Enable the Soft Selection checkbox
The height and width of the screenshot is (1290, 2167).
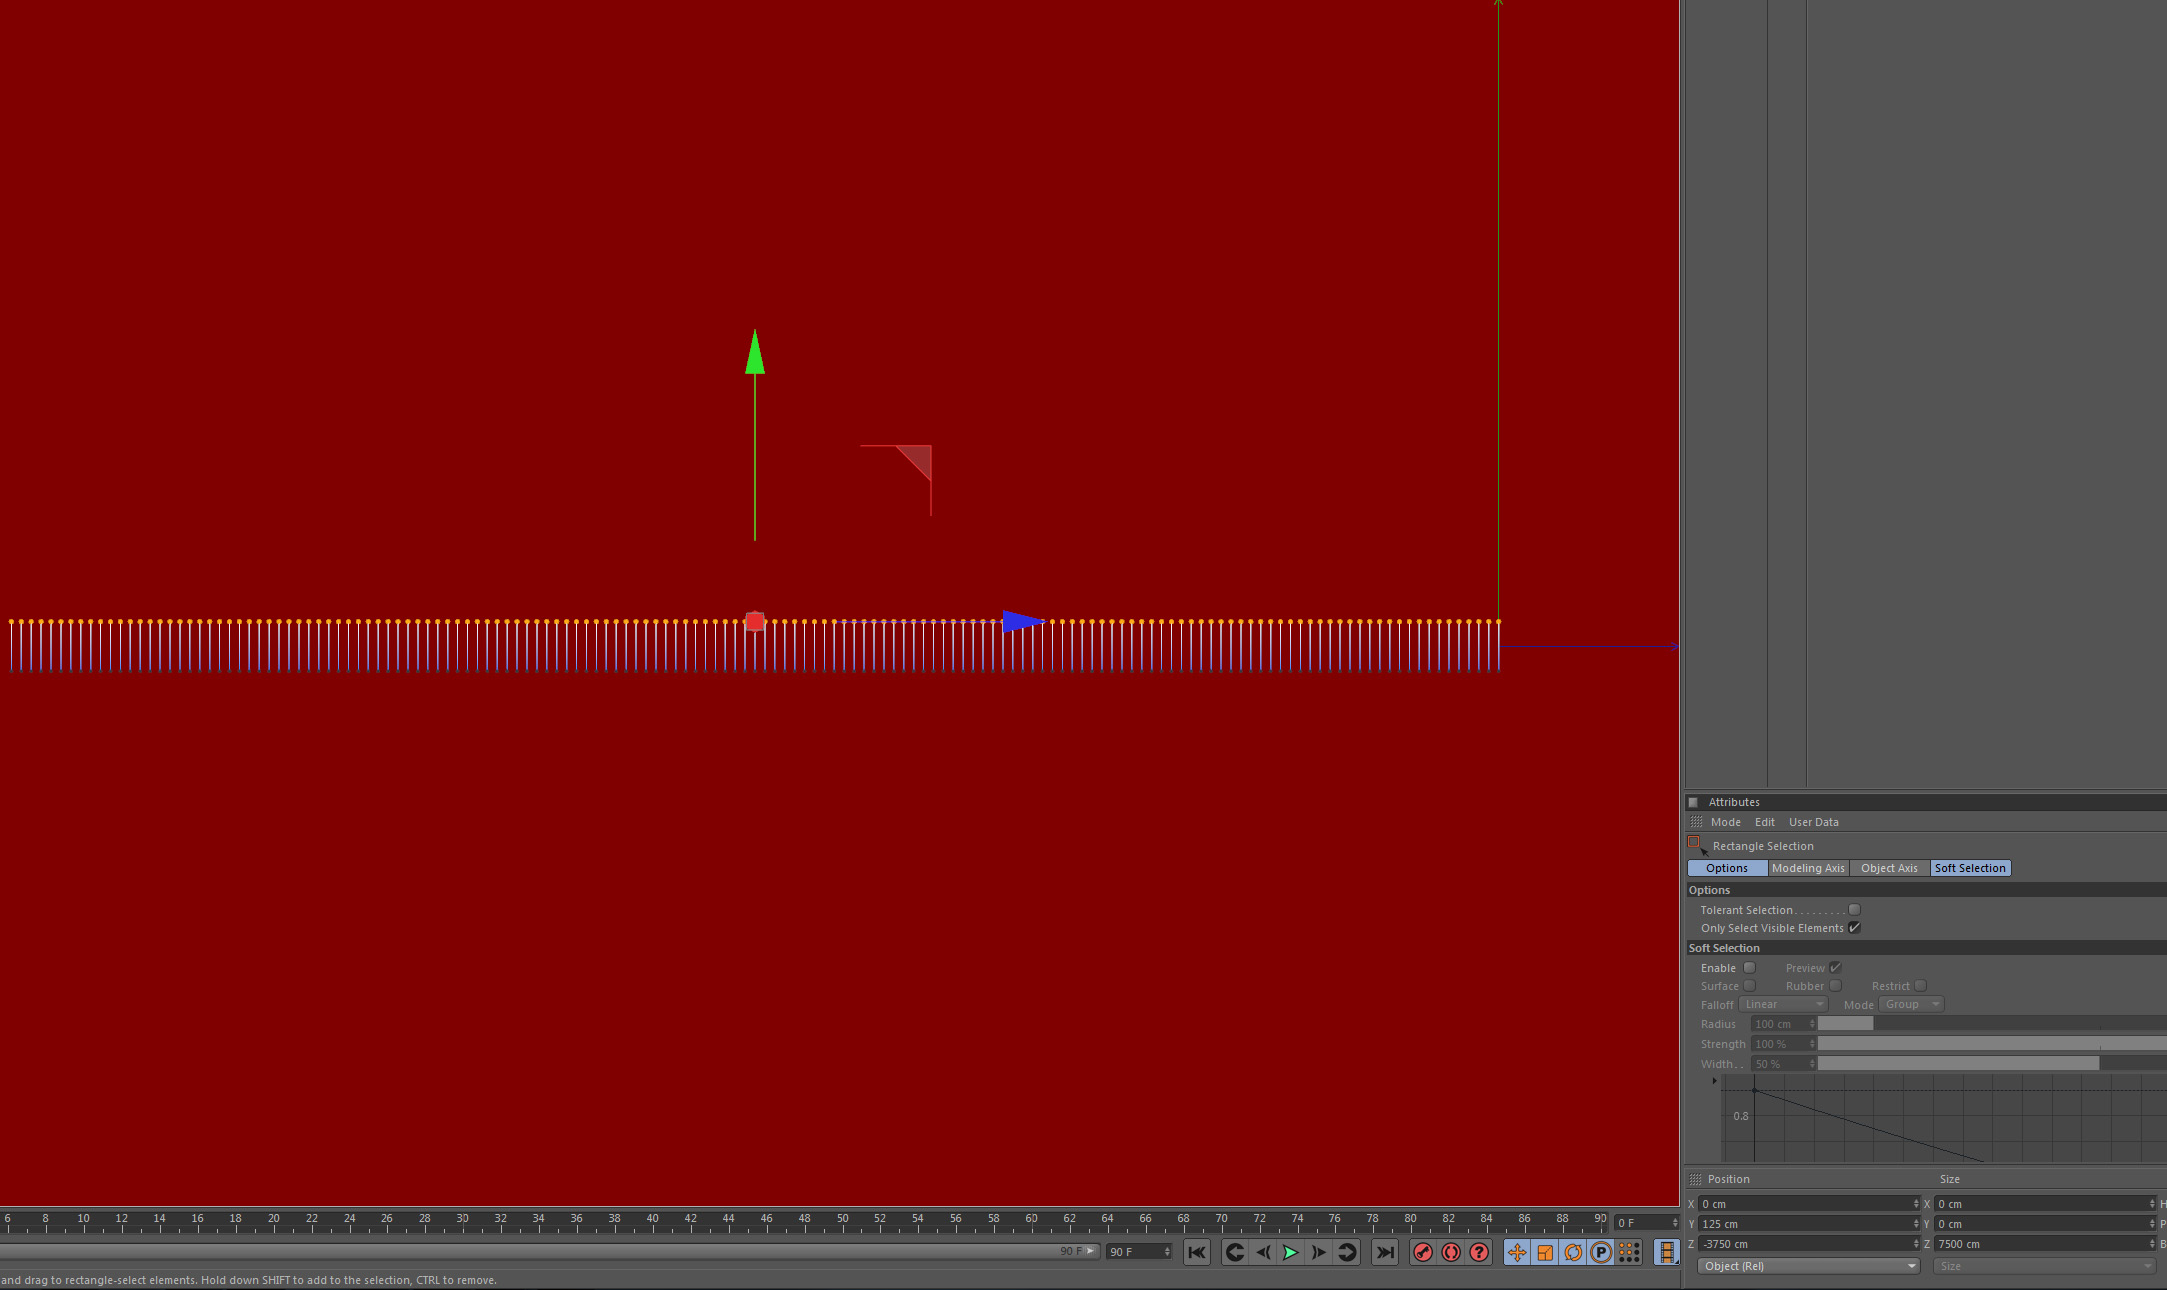click(1749, 968)
